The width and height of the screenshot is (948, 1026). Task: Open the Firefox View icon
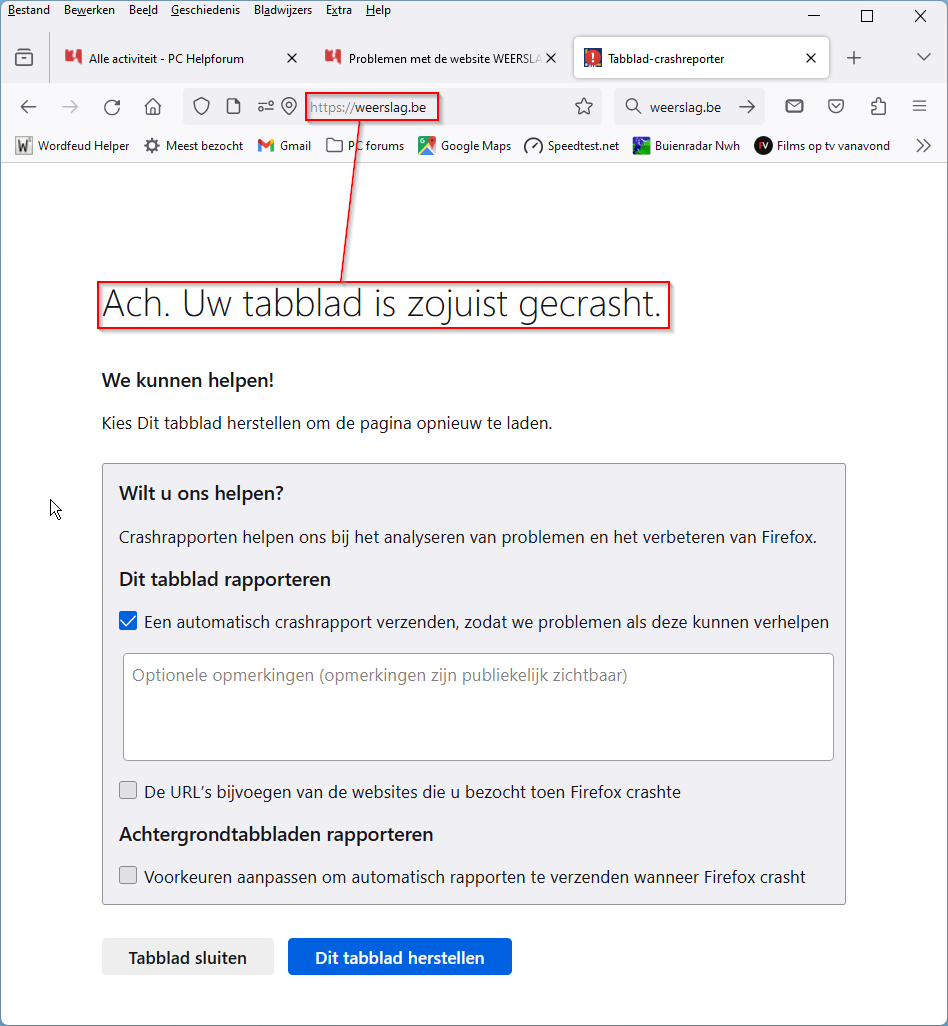[x=24, y=58]
